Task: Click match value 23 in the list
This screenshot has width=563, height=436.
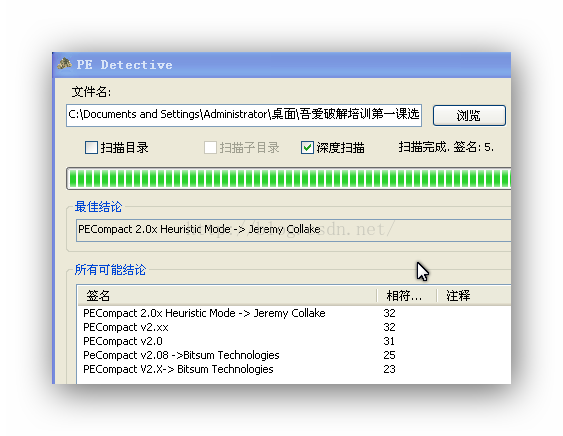Action: [389, 369]
